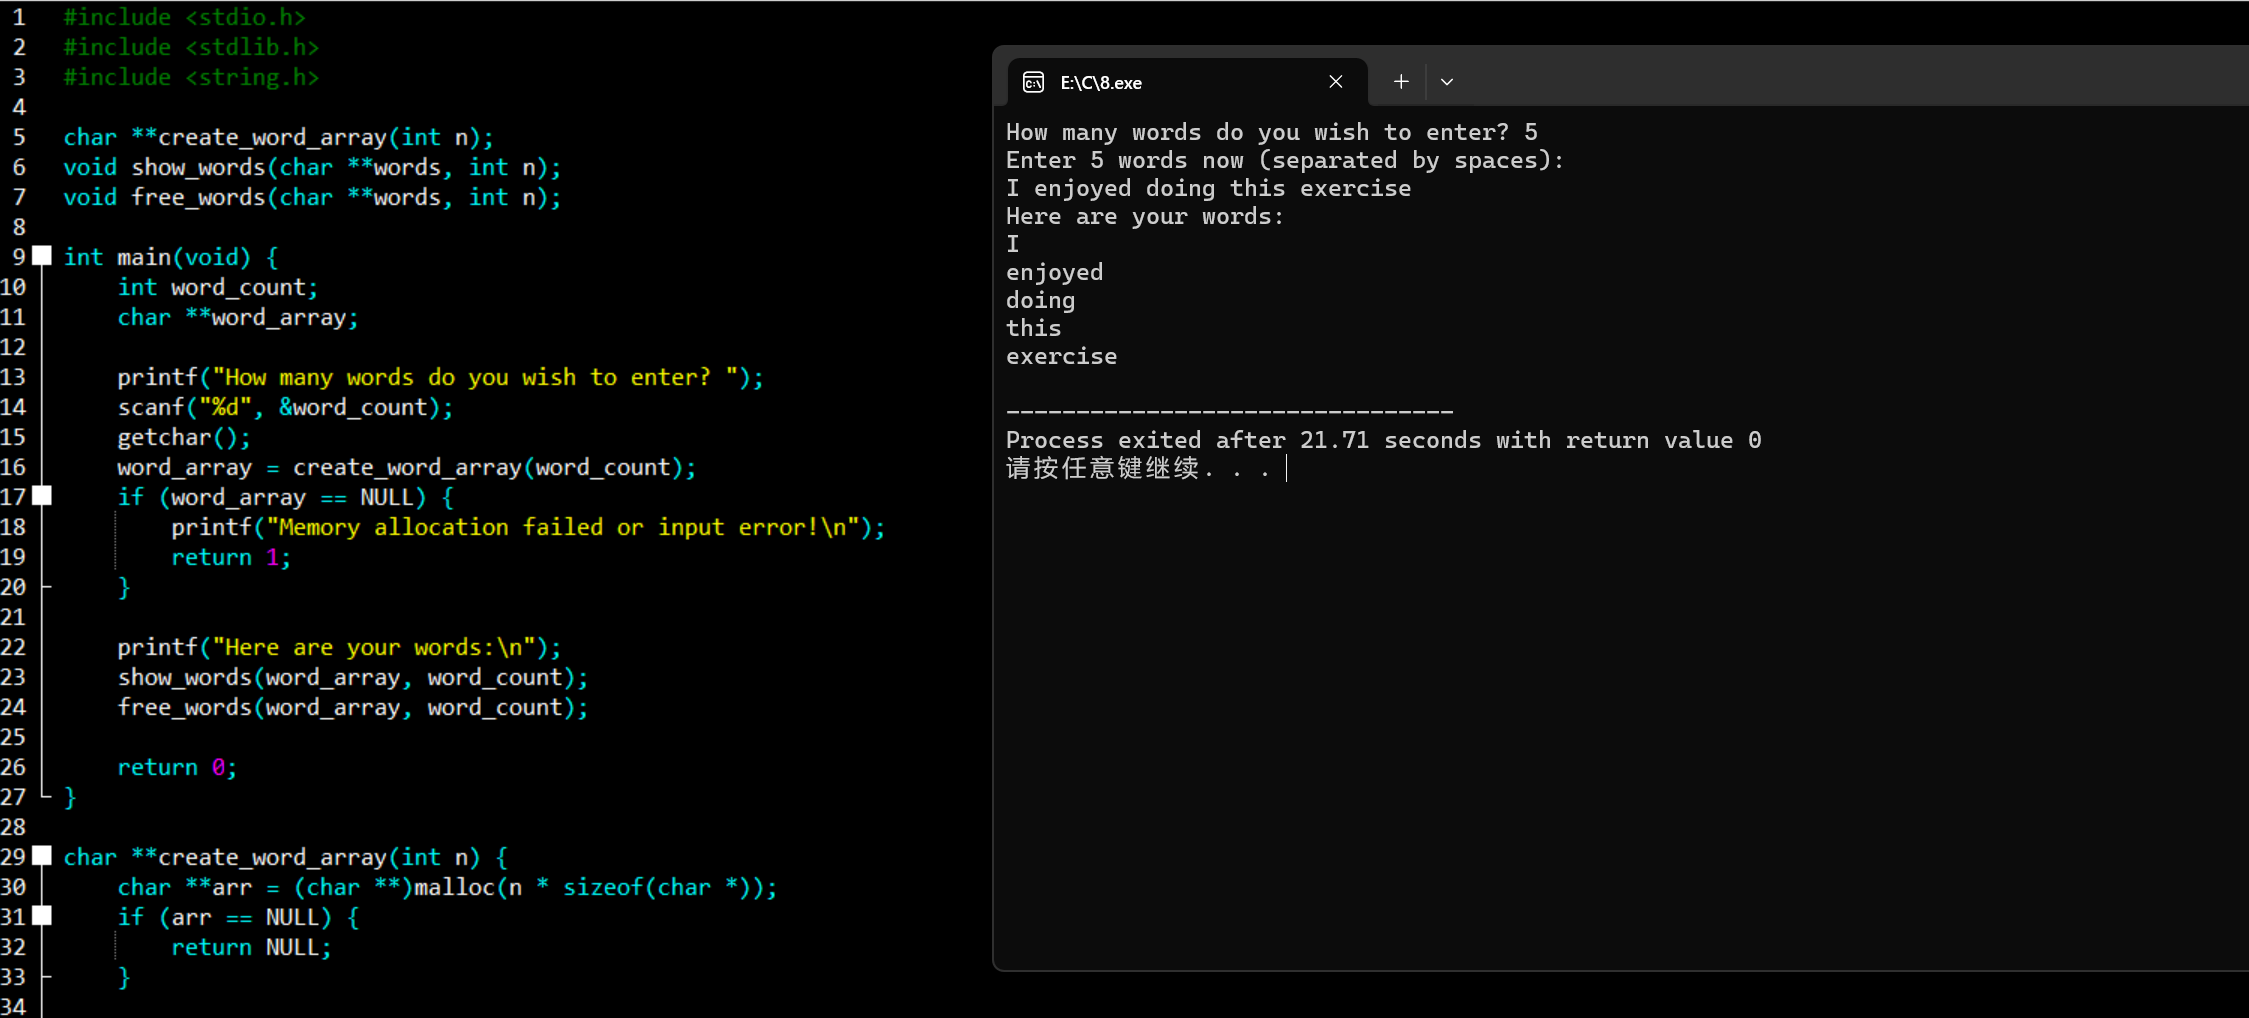This screenshot has width=2249, height=1018.
Task: Click the #include <stdlib.h> line
Action: pyautogui.click(x=192, y=47)
